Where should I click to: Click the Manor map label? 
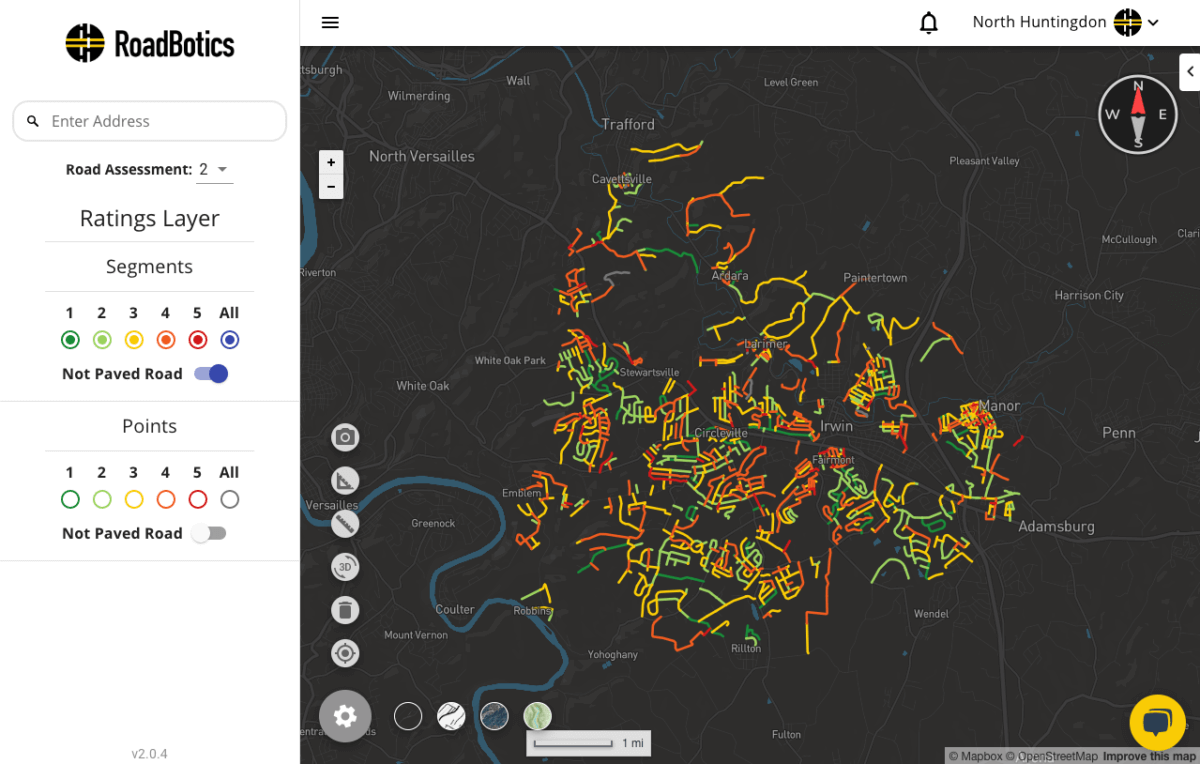(1000, 405)
